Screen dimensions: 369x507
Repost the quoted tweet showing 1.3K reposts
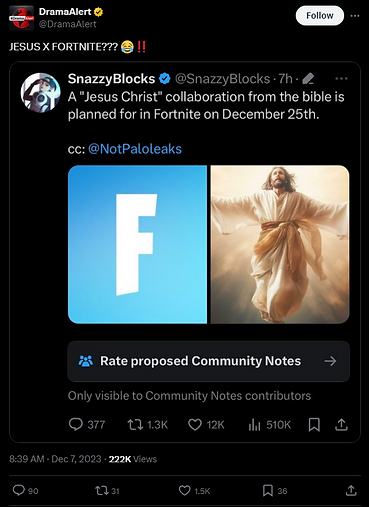click(x=147, y=425)
